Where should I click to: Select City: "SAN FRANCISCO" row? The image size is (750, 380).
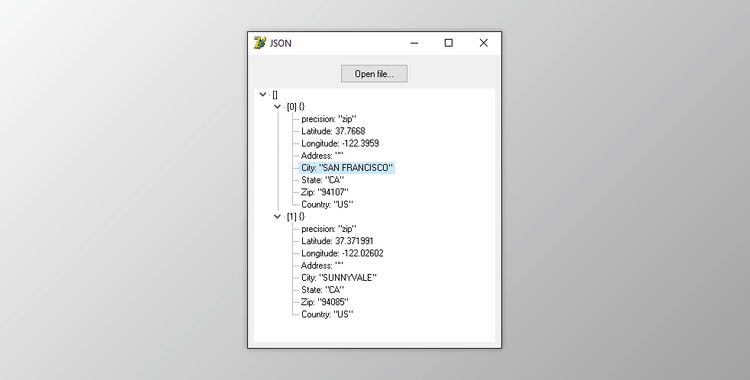coord(347,168)
